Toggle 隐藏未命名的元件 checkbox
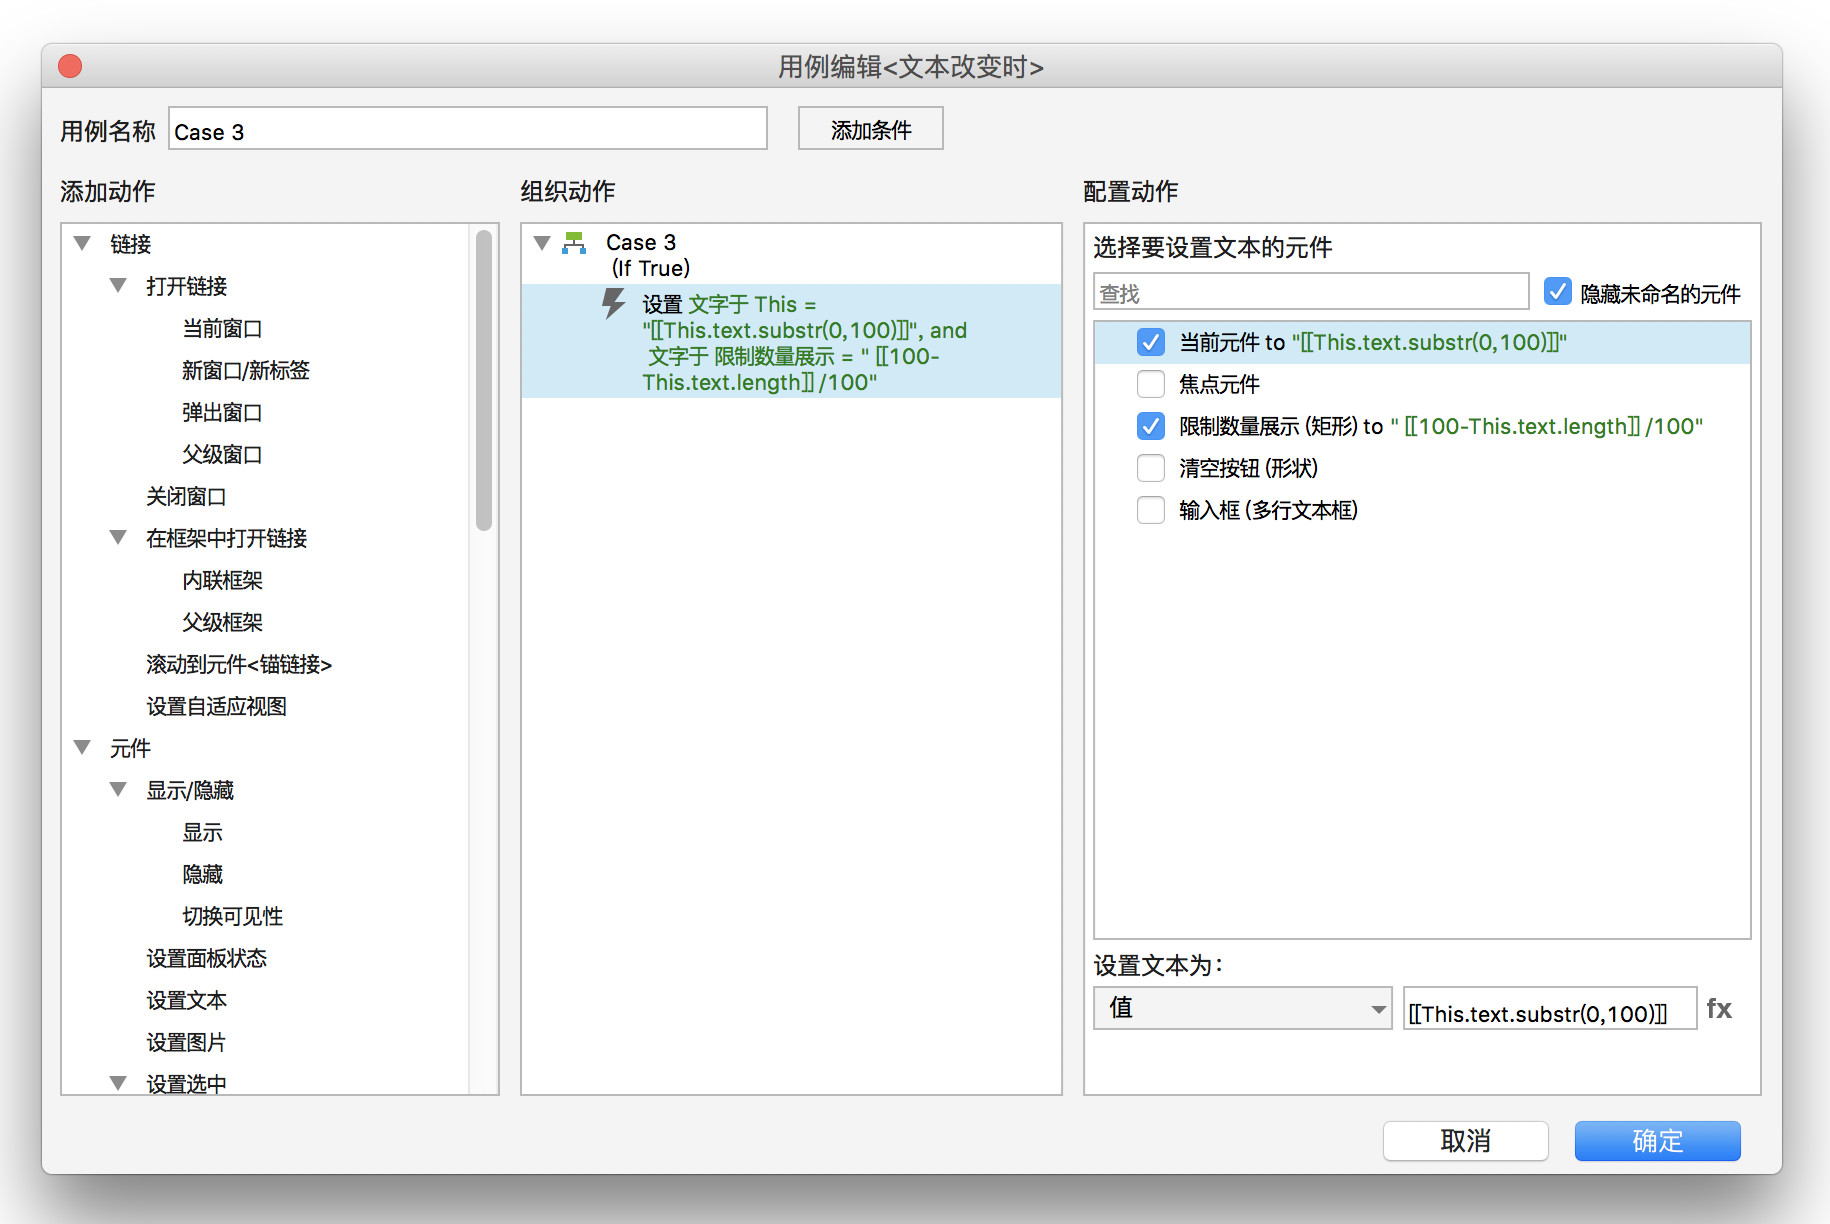 (1557, 292)
